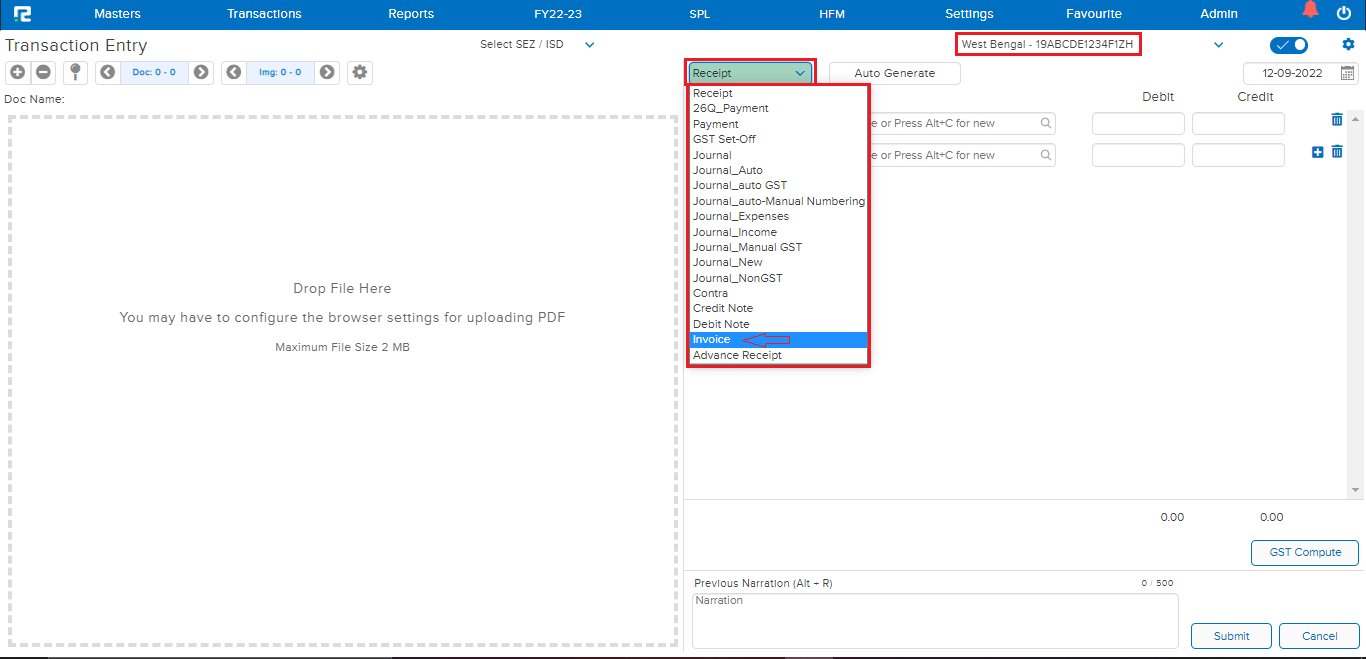Viewport: 1366px width, 659px height.
Task: Open document viewer gear settings
Action: tap(360, 72)
